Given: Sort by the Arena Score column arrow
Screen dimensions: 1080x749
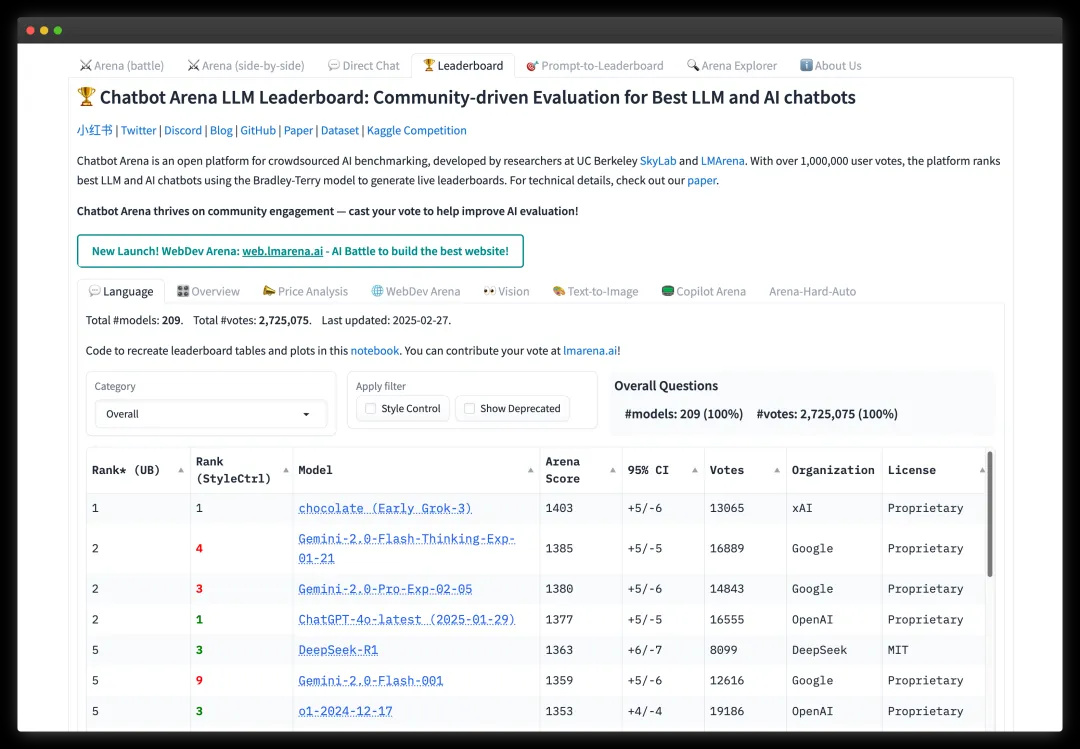Looking at the screenshot, I should (612, 470).
